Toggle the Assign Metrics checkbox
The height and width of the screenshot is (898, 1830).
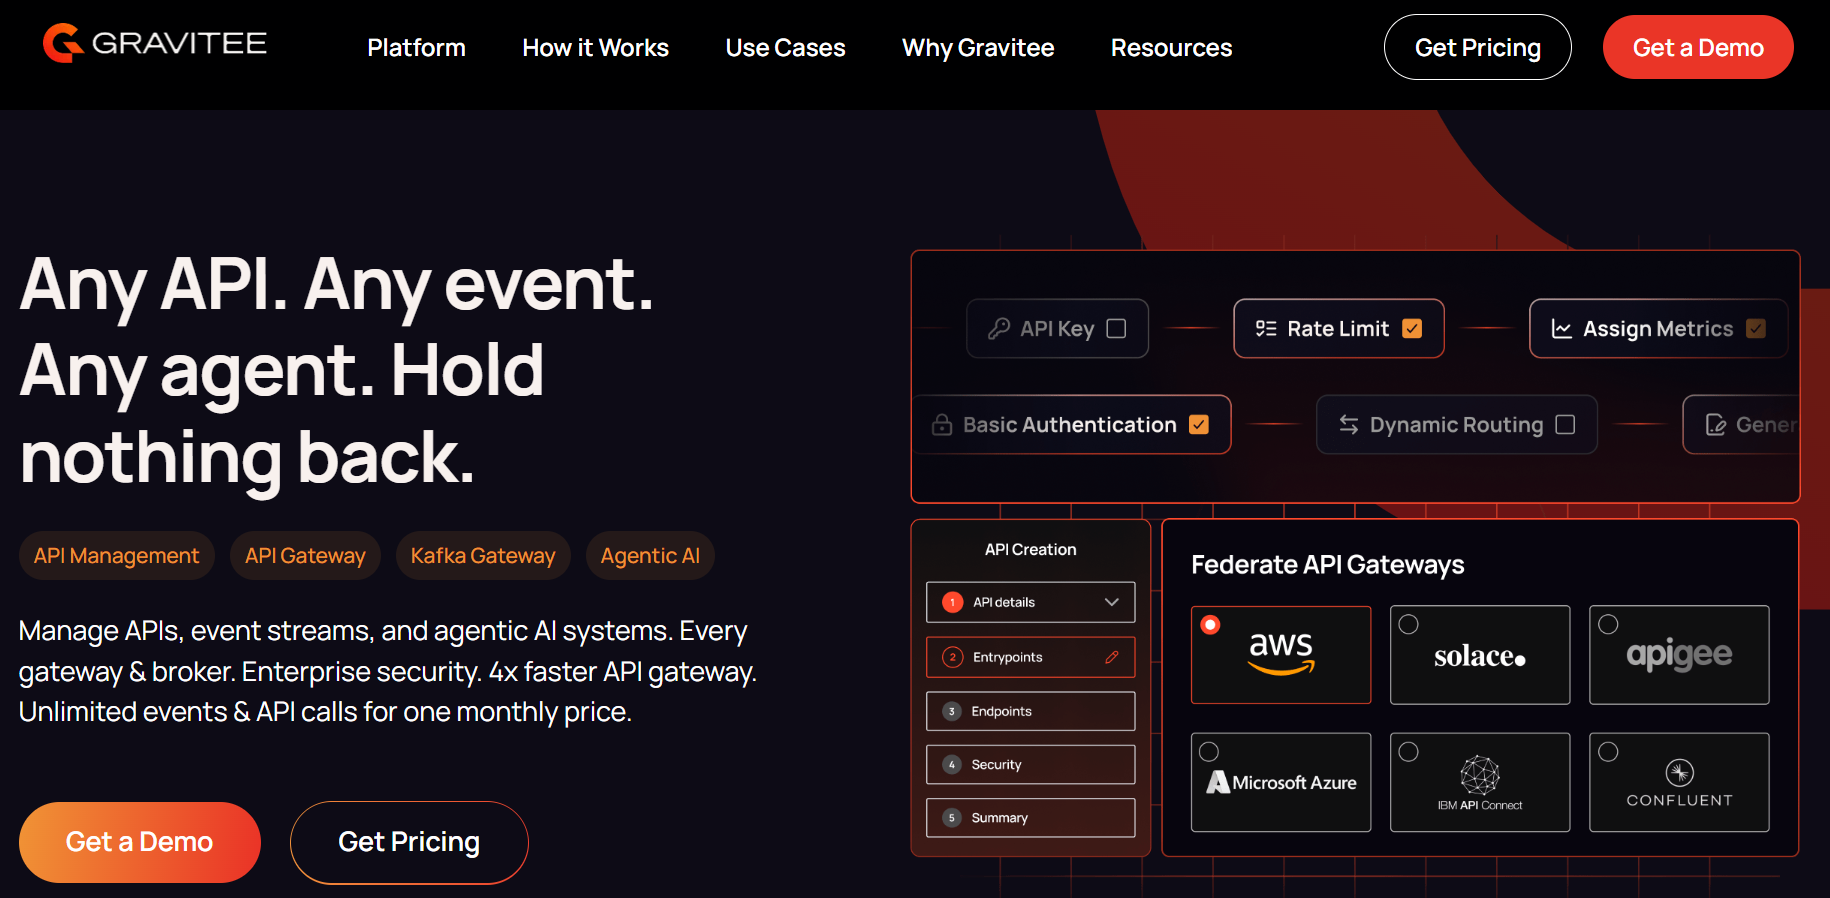[x=1755, y=328]
